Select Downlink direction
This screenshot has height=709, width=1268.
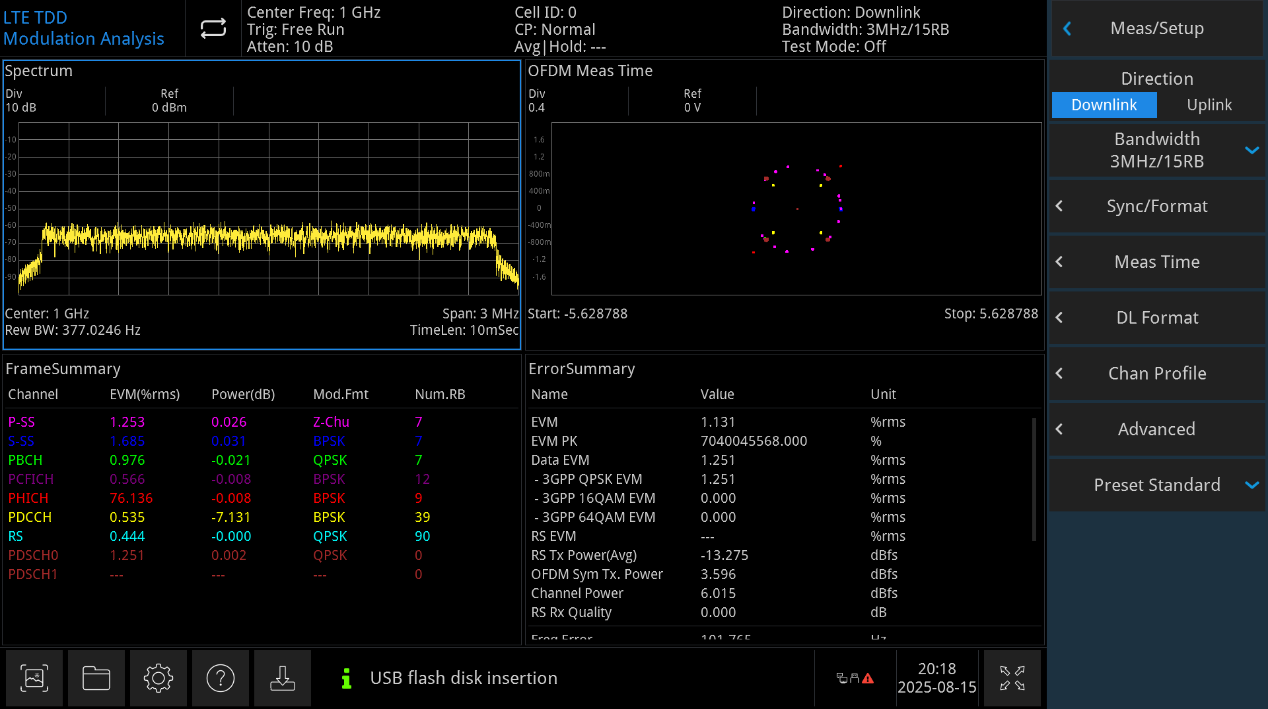point(1104,104)
